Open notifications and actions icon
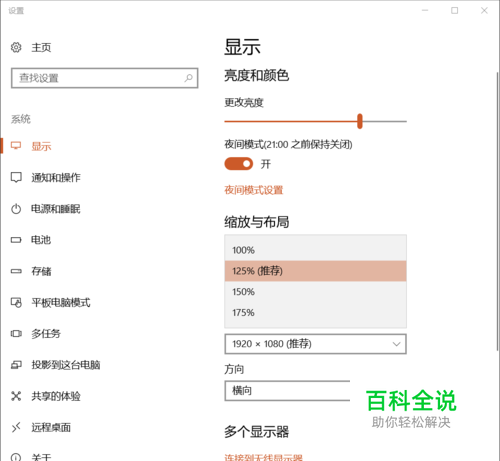The image size is (500, 461). pyautogui.click(x=16, y=177)
